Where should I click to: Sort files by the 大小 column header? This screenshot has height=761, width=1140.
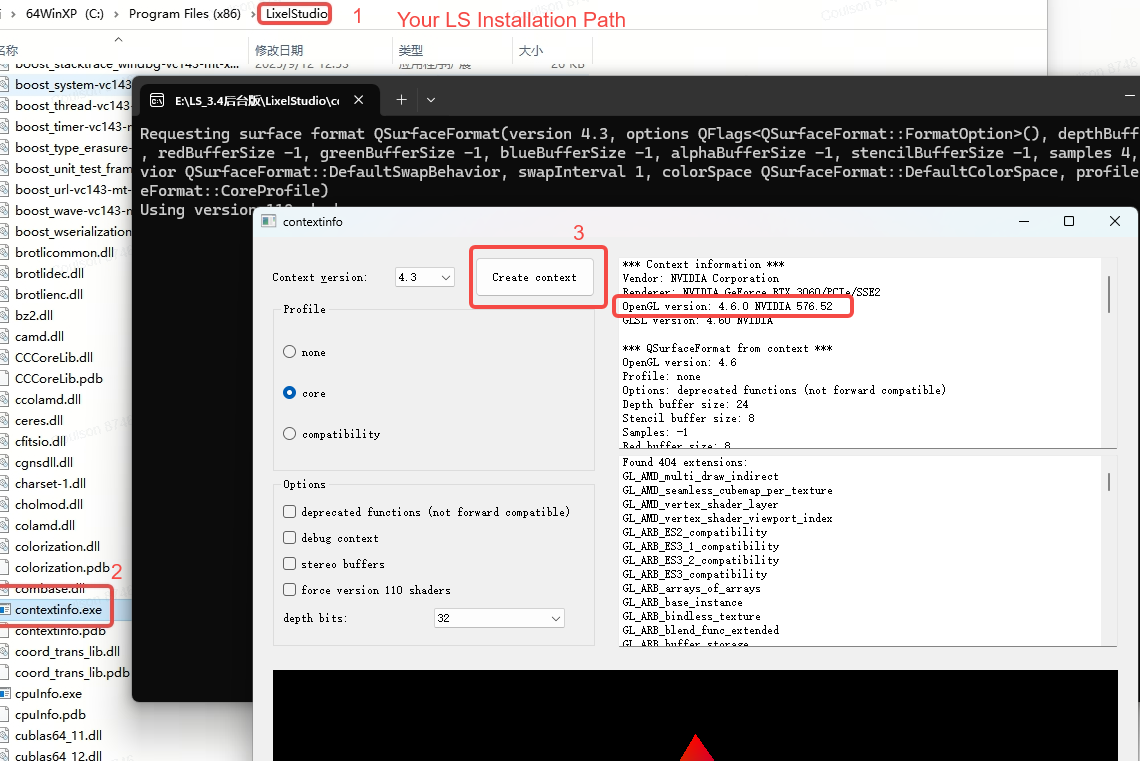(x=531, y=50)
